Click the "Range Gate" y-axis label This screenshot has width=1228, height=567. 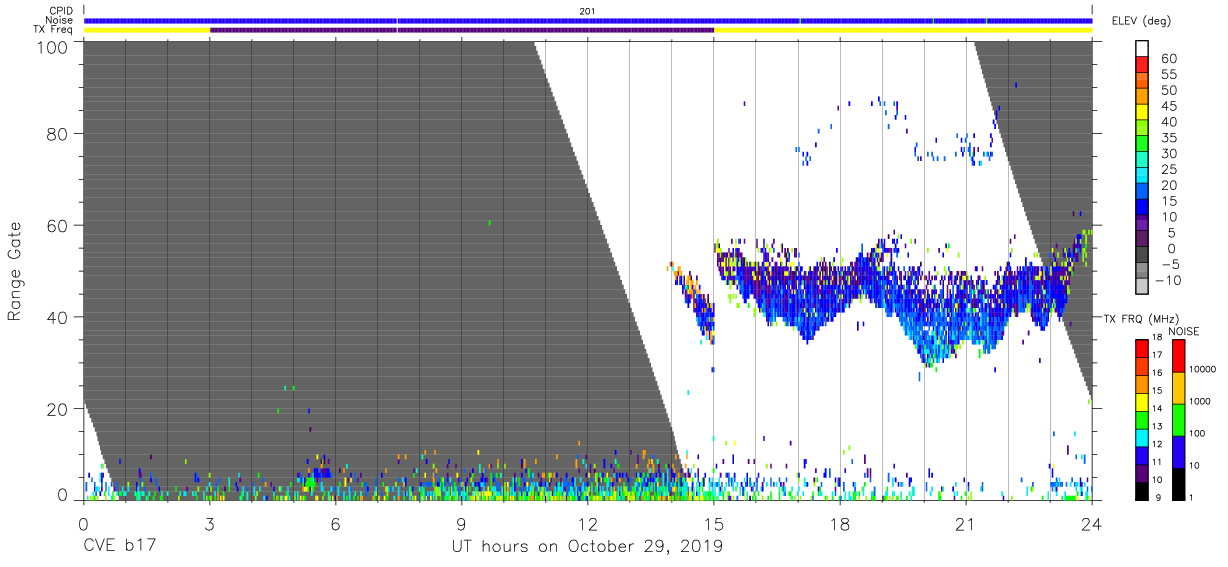click(15, 271)
